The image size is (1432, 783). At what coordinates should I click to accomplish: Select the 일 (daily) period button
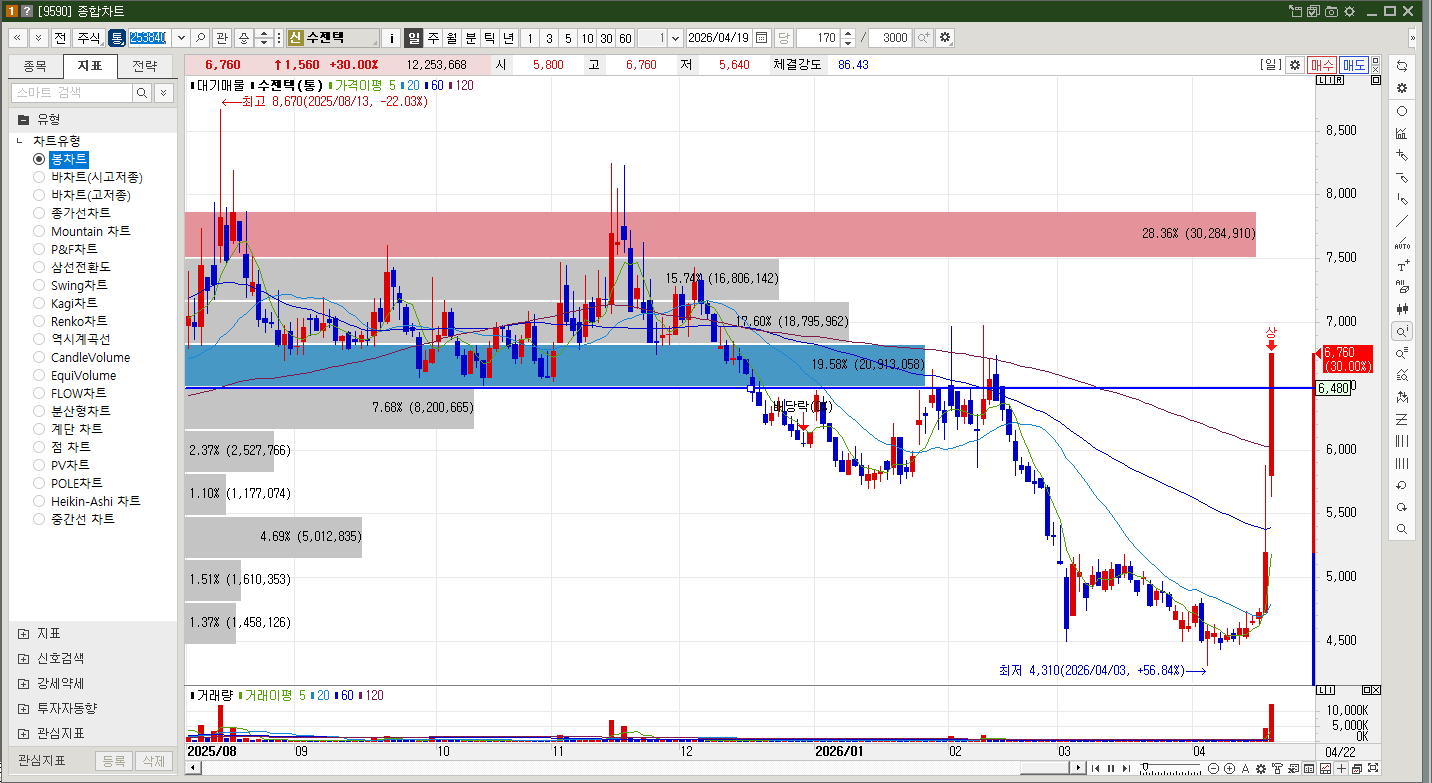[414, 38]
